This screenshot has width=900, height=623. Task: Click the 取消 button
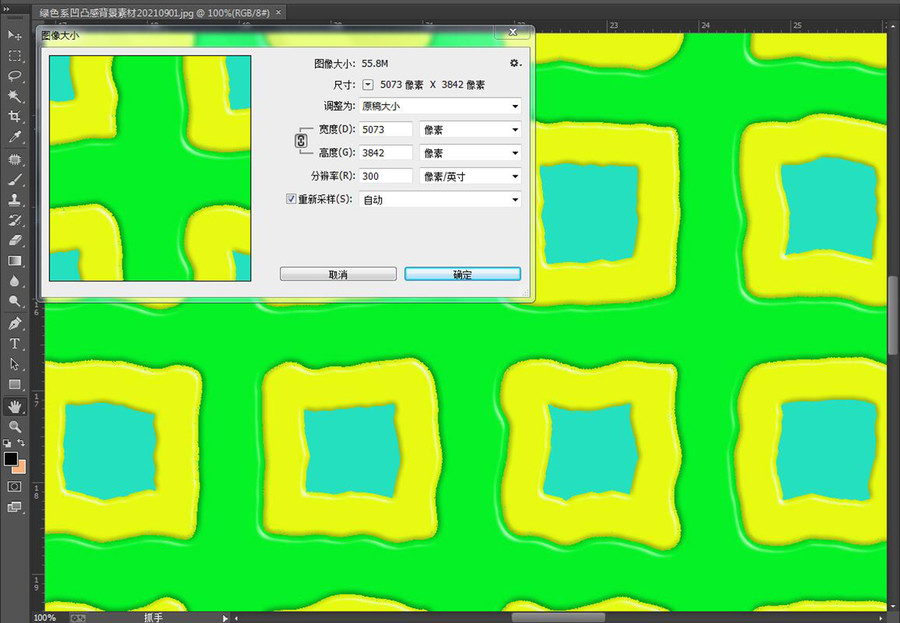coord(338,274)
